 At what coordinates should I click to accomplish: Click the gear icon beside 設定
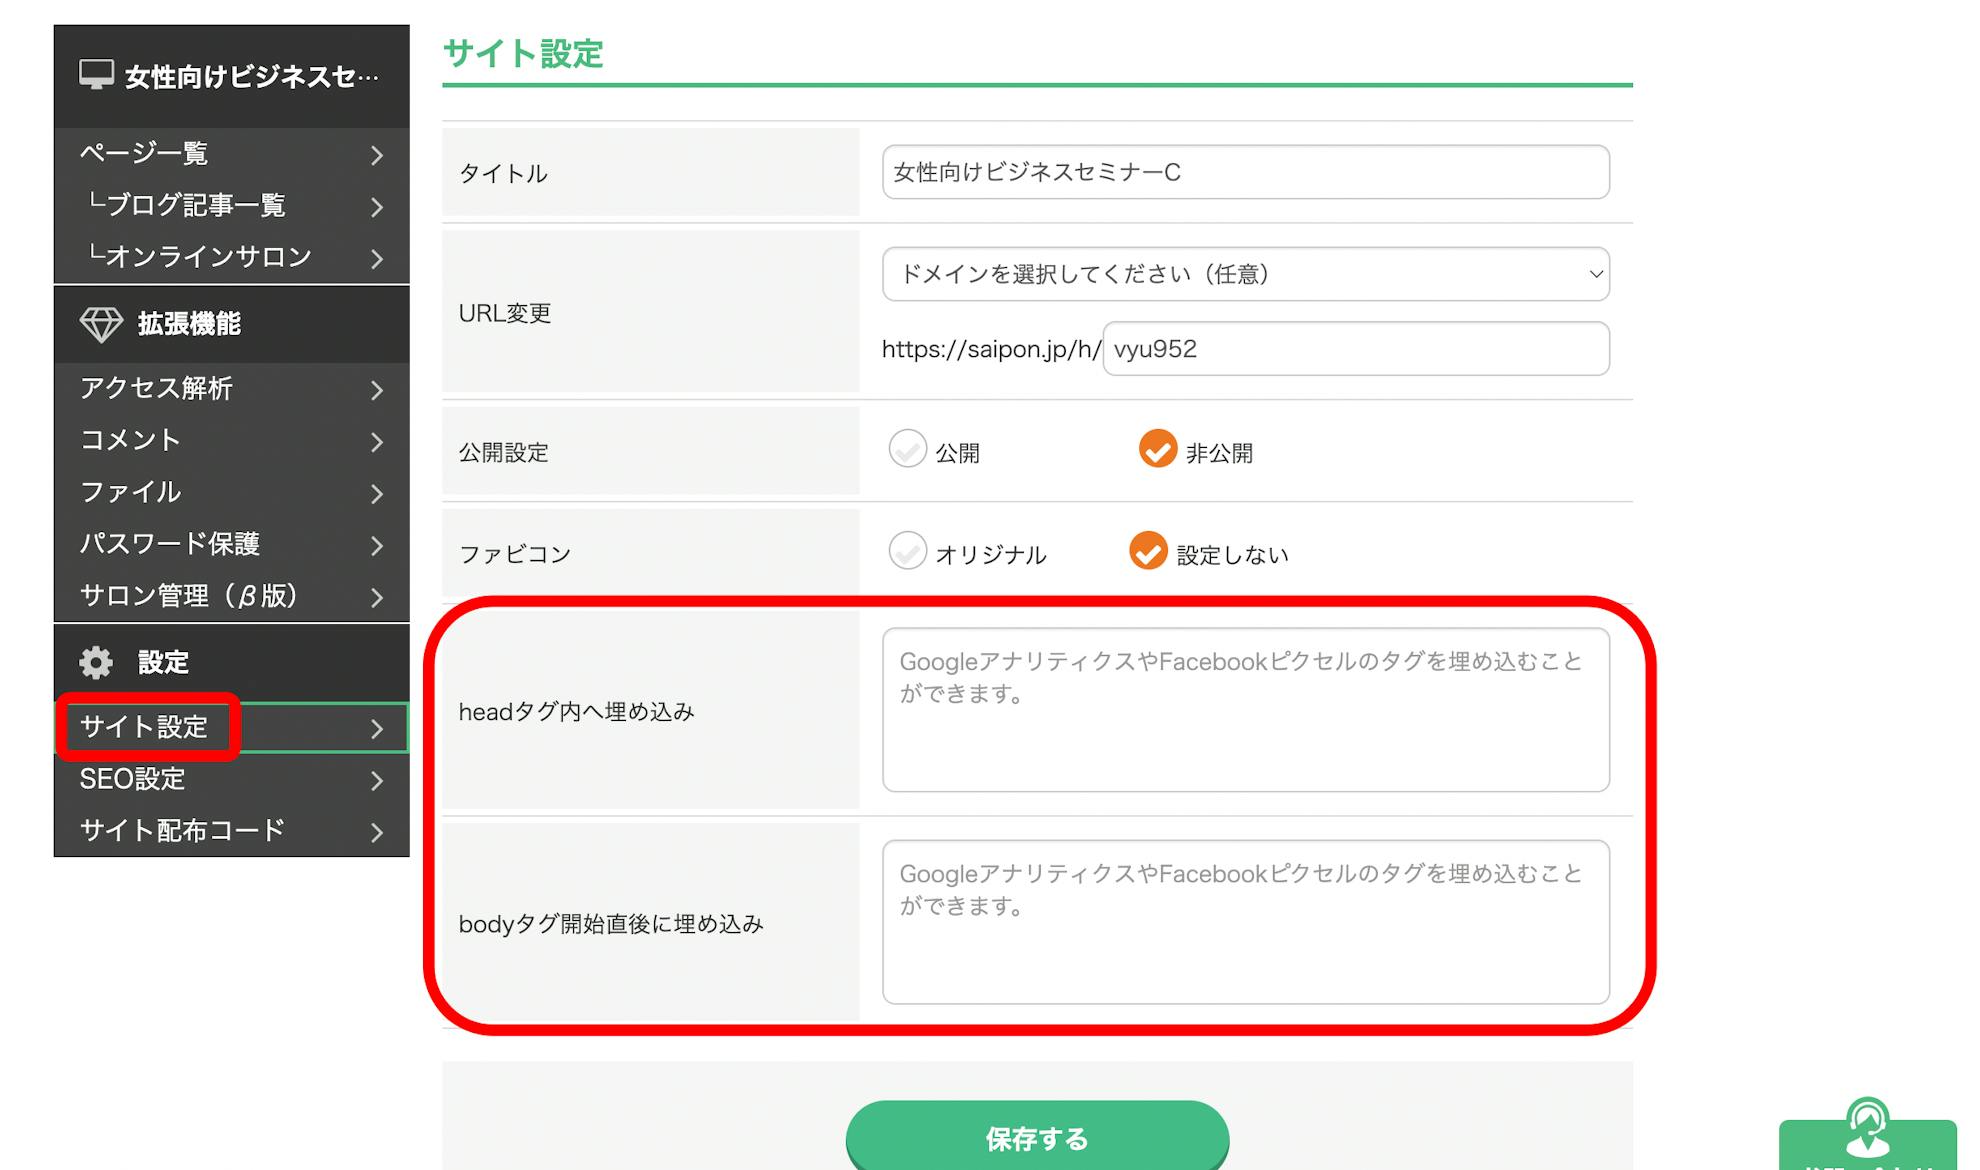pyautogui.click(x=97, y=662)
